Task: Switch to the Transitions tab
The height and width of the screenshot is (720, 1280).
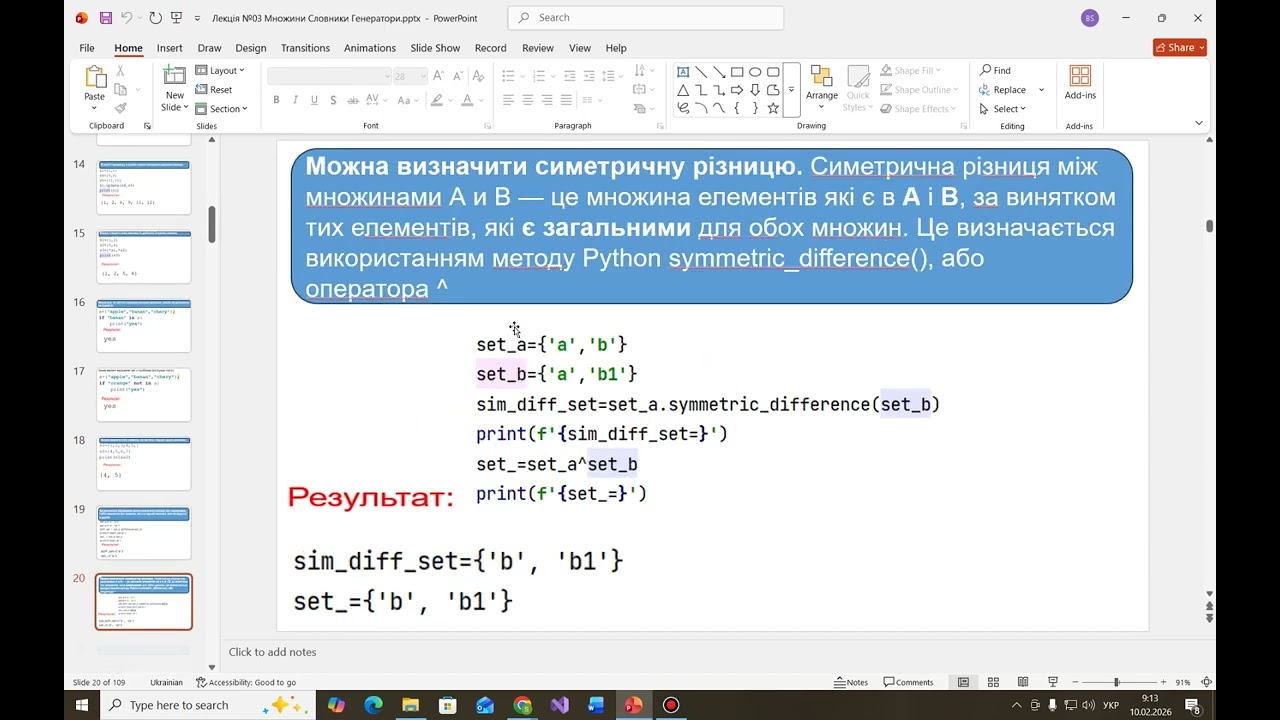Action: 305,48
